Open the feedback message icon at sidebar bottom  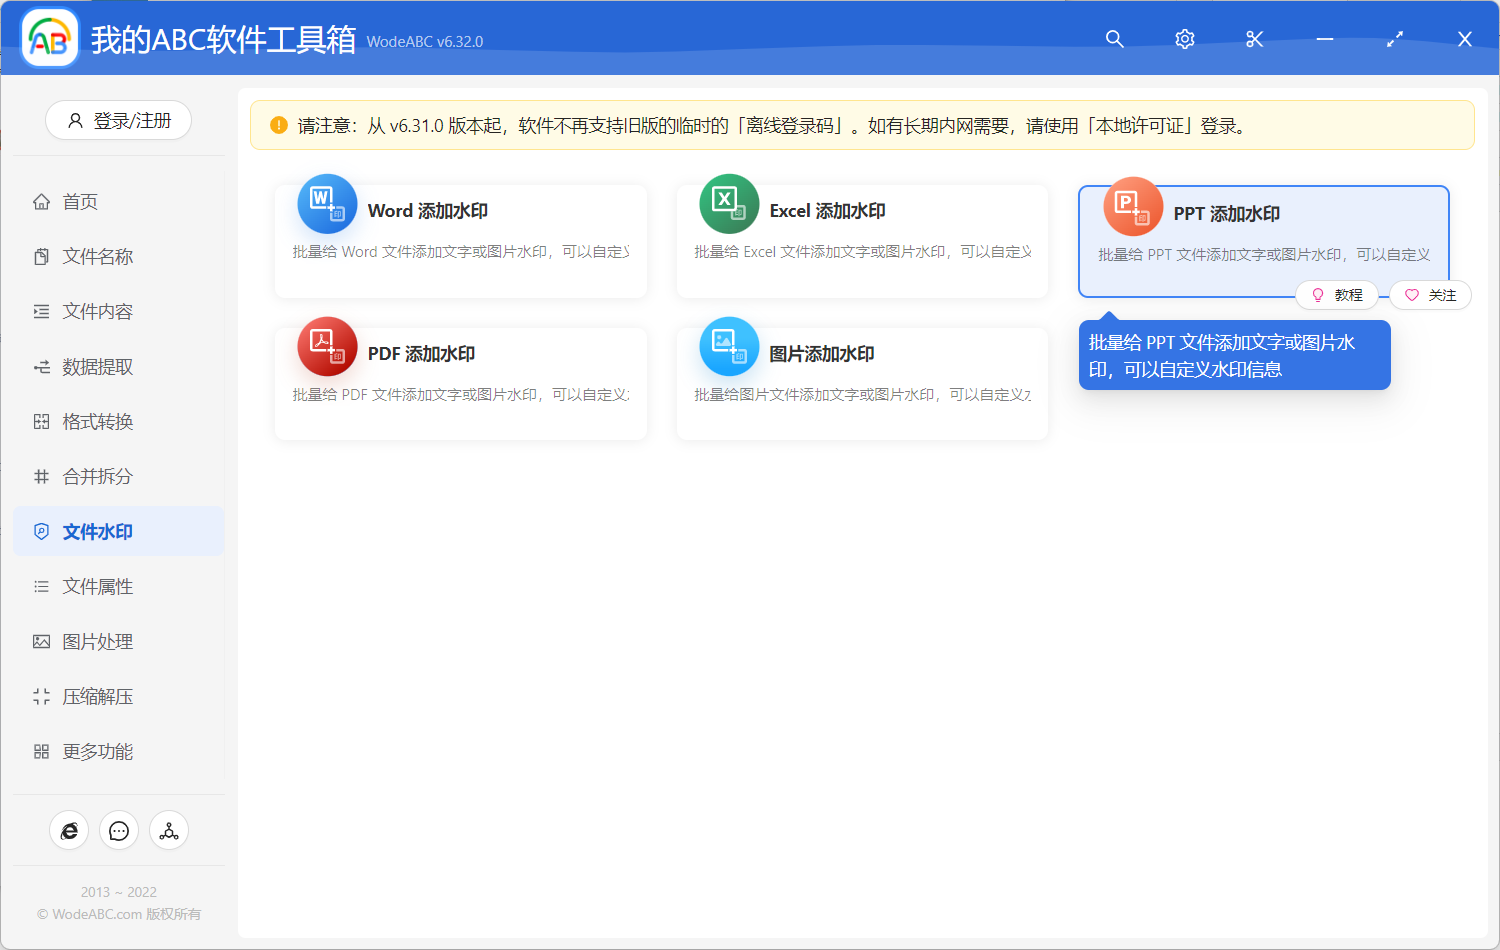click(x=119, y=830)
